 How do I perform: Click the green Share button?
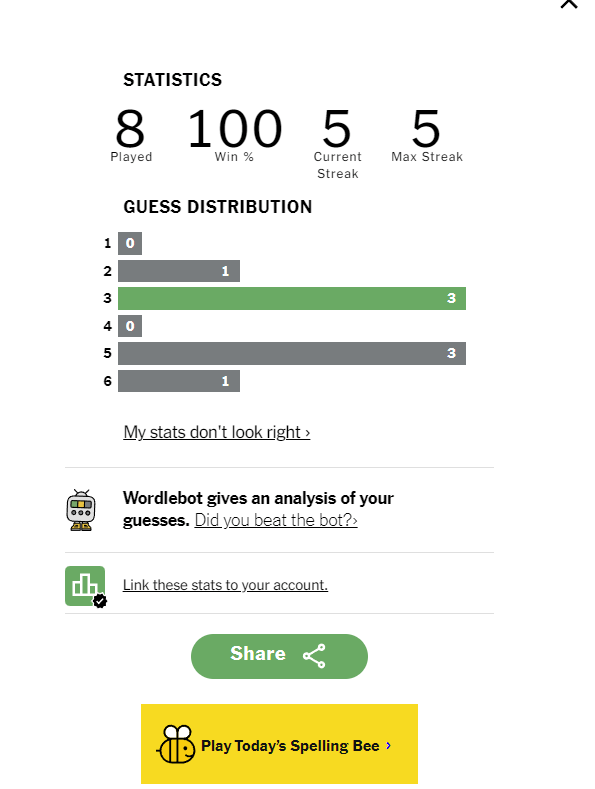click(x=279, y=656)
